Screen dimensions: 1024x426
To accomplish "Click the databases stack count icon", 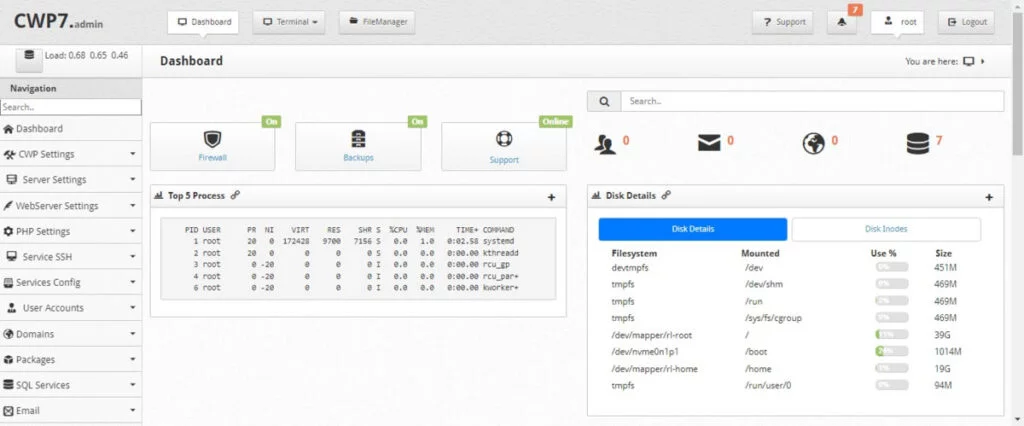I will pos(918,144).
